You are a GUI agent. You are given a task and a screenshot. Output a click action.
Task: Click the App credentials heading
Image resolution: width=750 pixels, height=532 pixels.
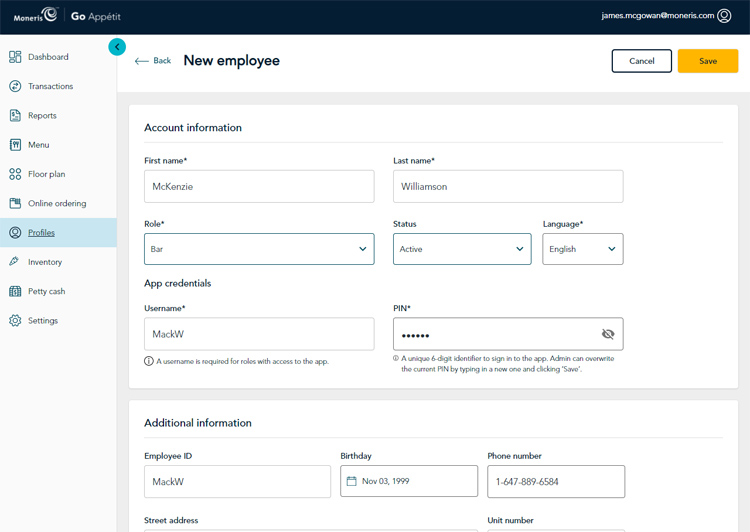click(x=177, y=283)
